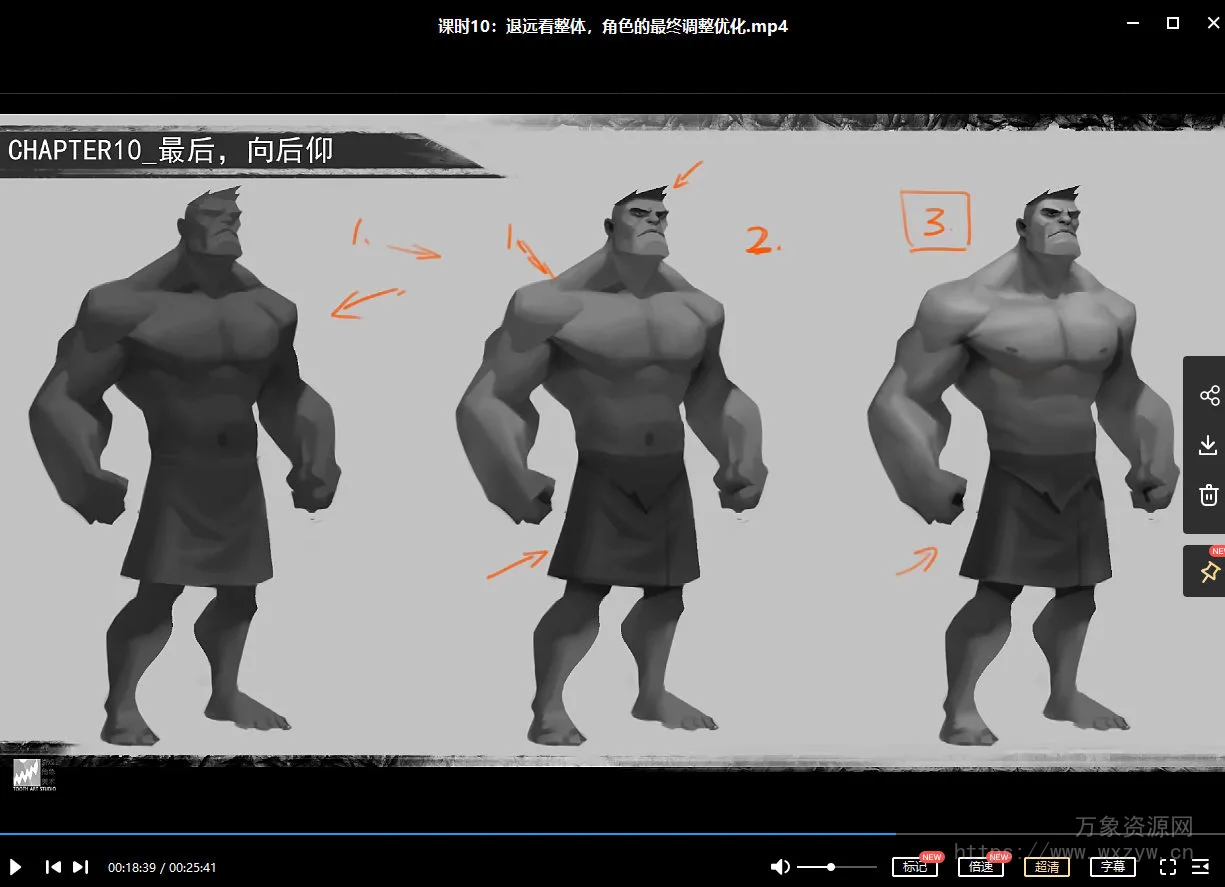This screenshot has width=1225, height=887.
Task: Change the 超清 video quality setting
Action: (1046, 867)
